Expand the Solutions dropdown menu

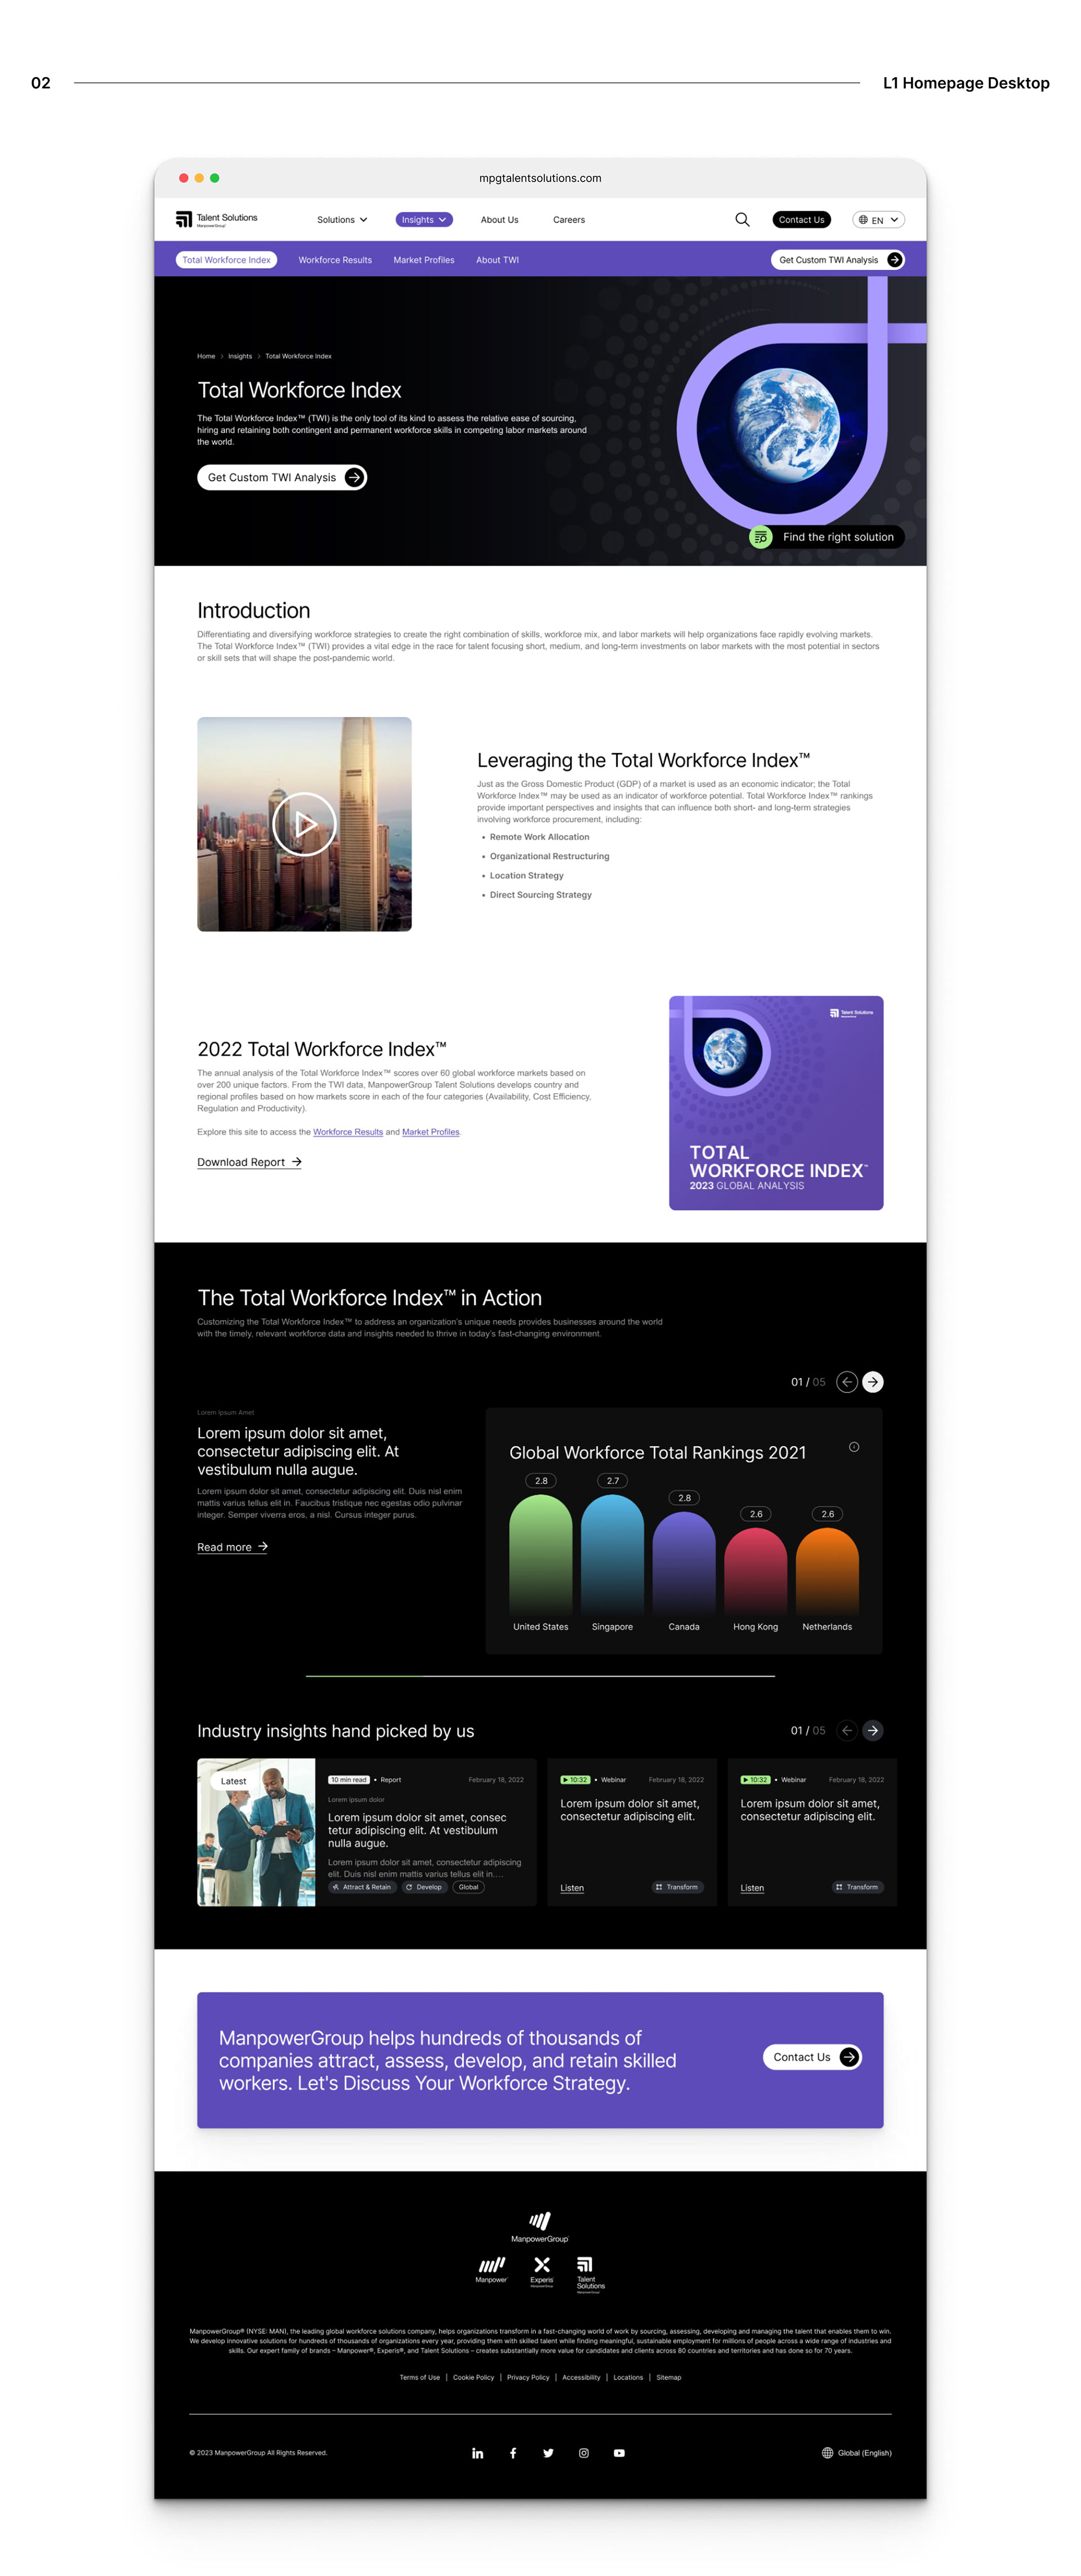click(x=342, y=220)
